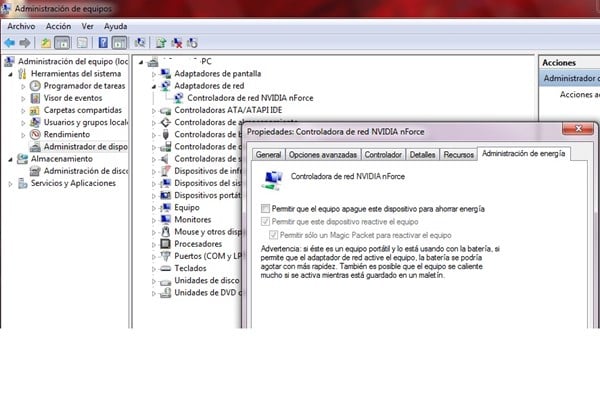Click the Administración del equipo root icon
This screenshot has height=415, width=600.
point(10,61)
